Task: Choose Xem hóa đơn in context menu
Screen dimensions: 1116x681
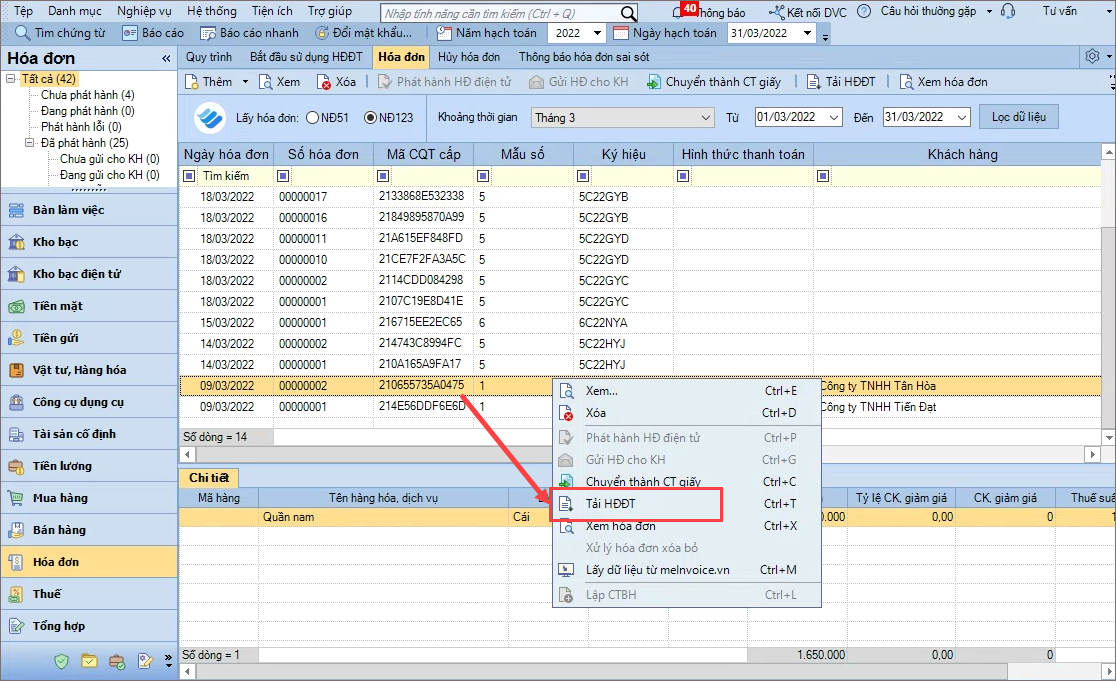Action: coord(688,526)
